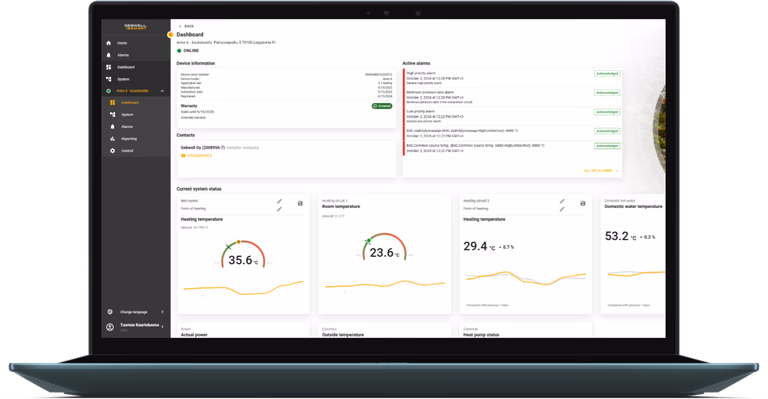
Task: Expand the Change language menu
Action: click(136, 312)
